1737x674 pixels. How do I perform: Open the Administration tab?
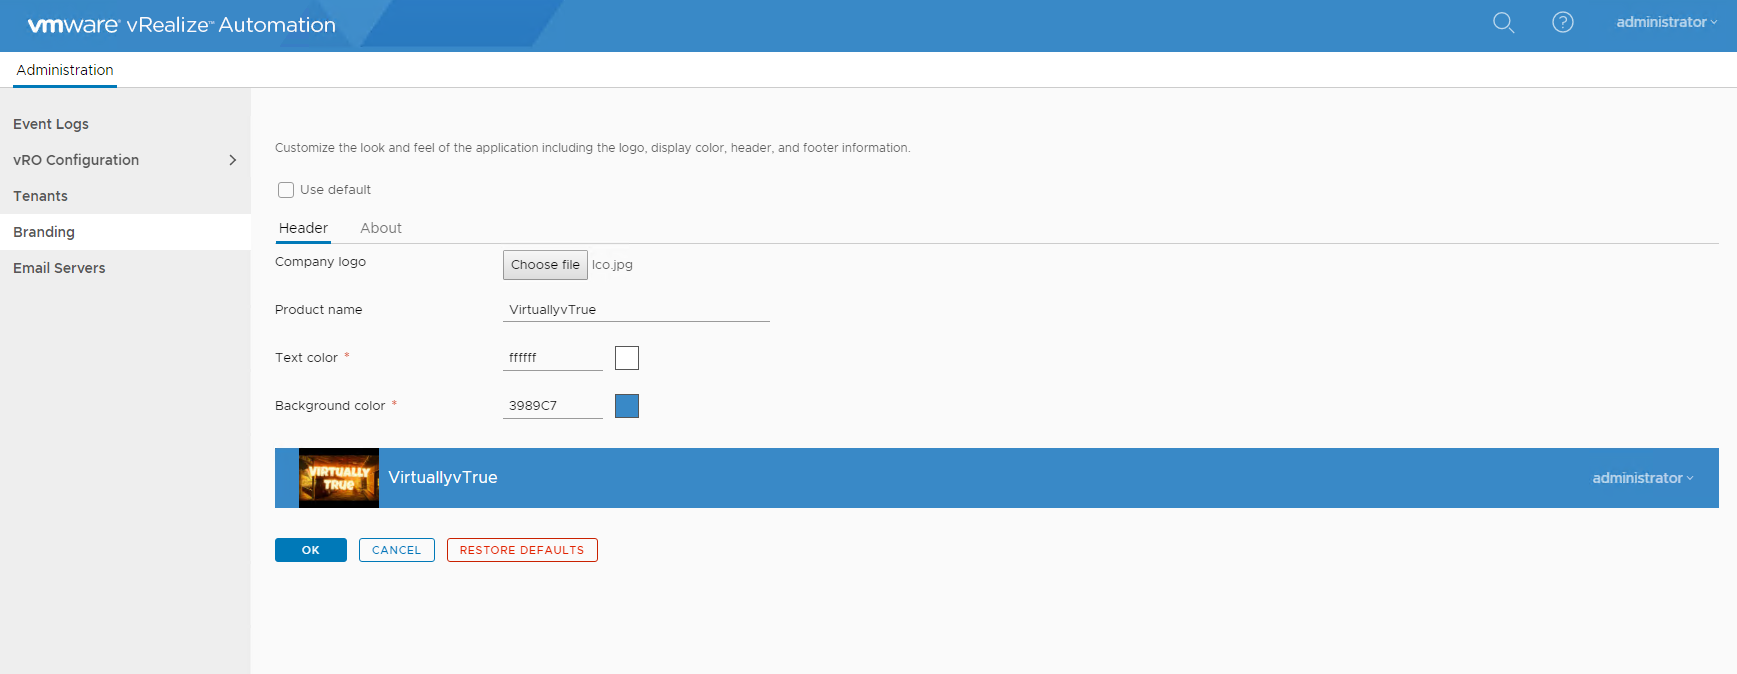tap(65, 70)
